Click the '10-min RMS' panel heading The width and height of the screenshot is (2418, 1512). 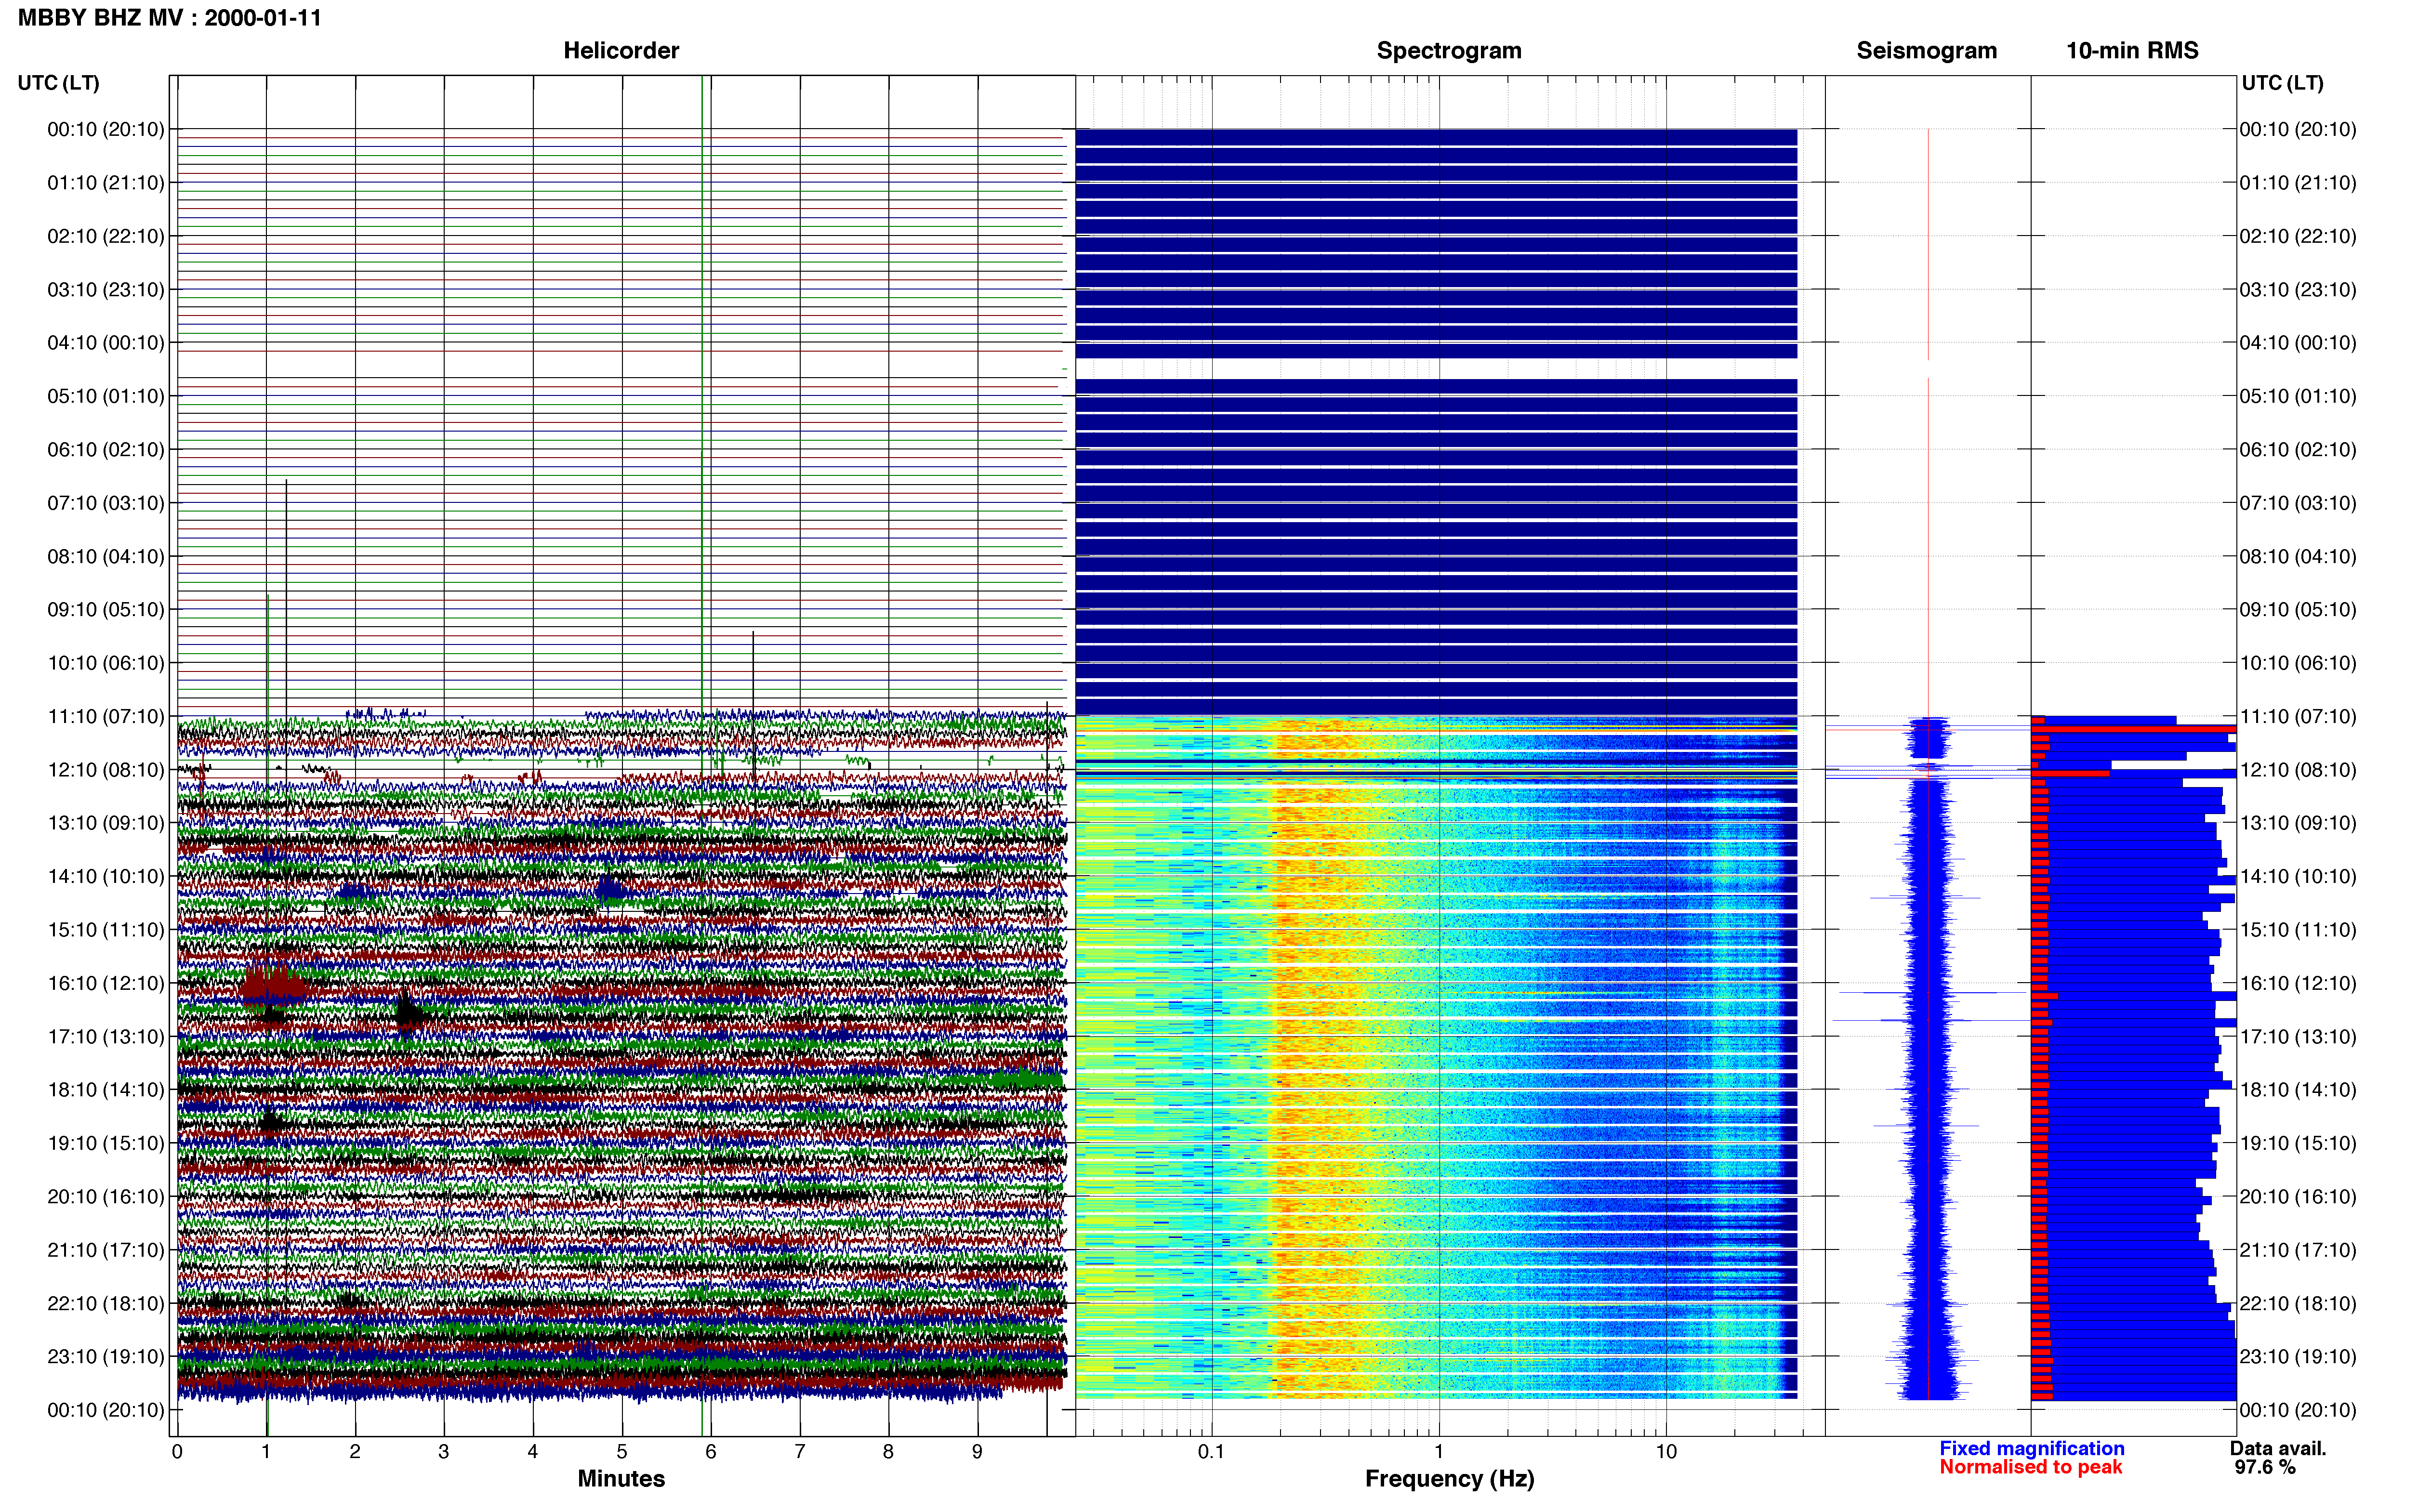coord(2132,51)
